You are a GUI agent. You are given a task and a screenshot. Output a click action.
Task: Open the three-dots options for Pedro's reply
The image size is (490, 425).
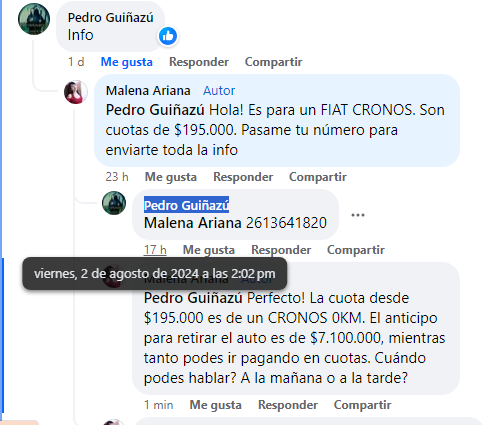(358, 215)
